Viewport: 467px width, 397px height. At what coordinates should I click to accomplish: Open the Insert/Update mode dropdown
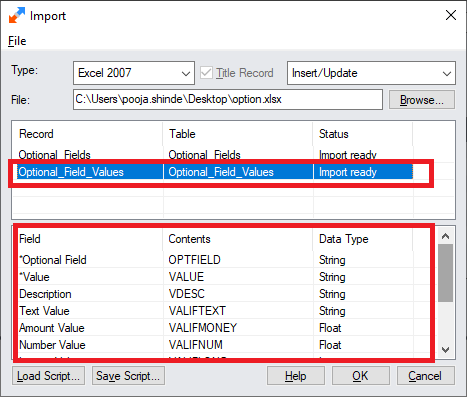pos(371,73)
